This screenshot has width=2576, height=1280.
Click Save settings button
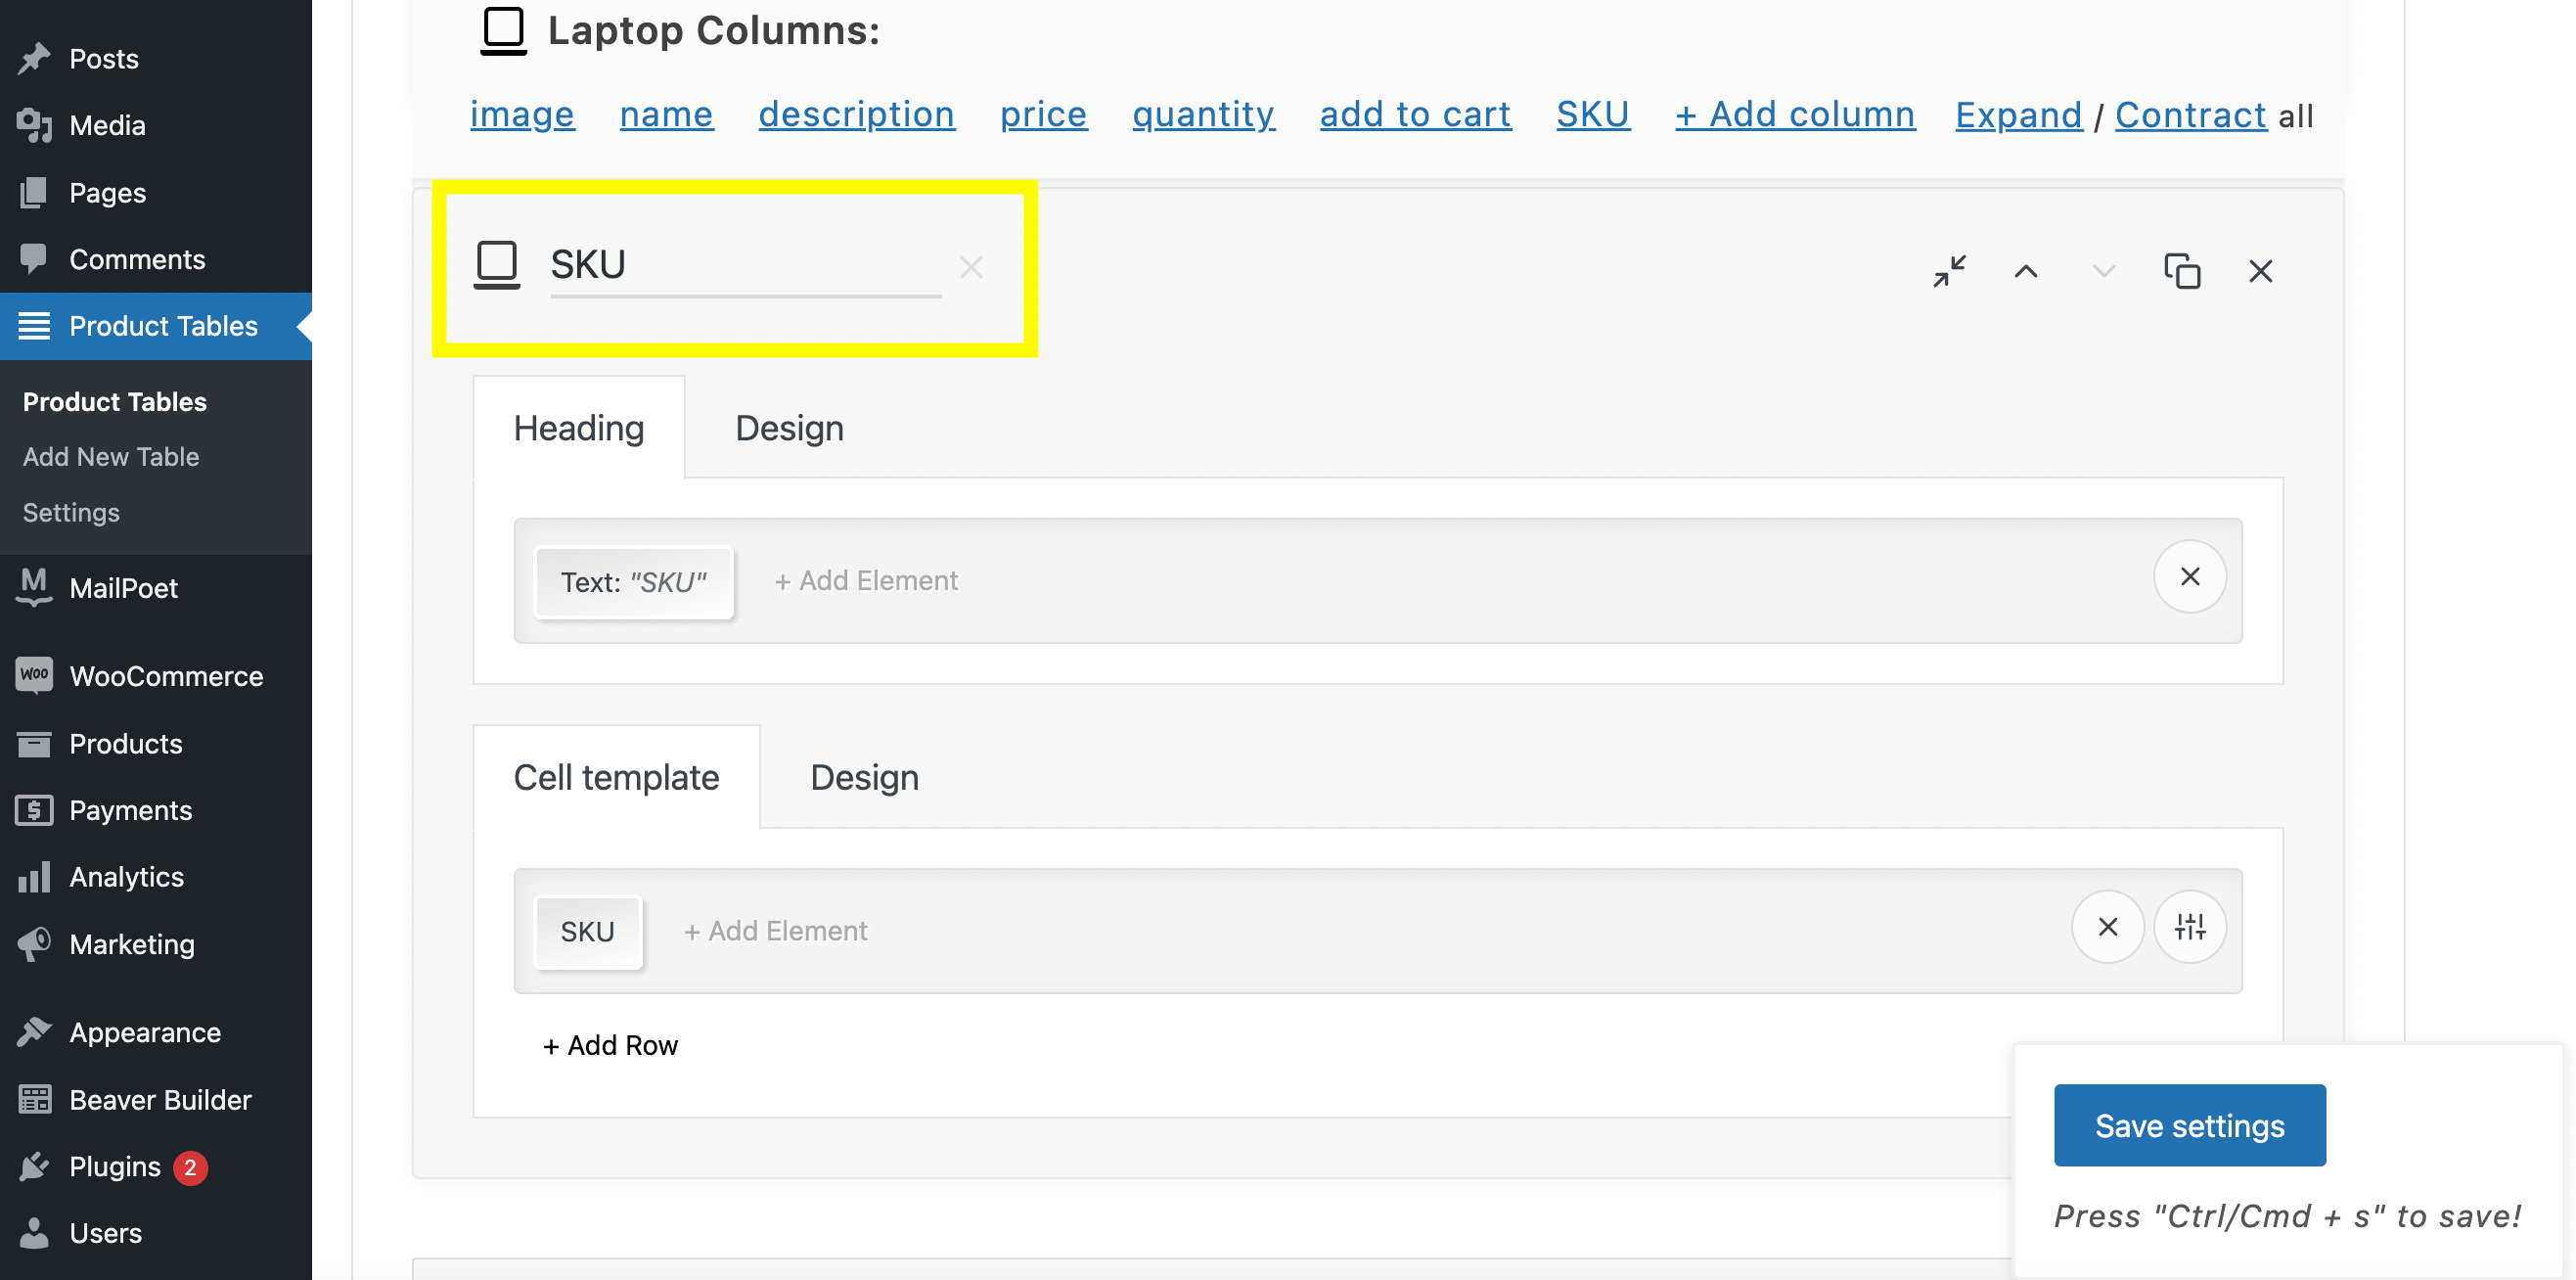click(2189, 1125)
